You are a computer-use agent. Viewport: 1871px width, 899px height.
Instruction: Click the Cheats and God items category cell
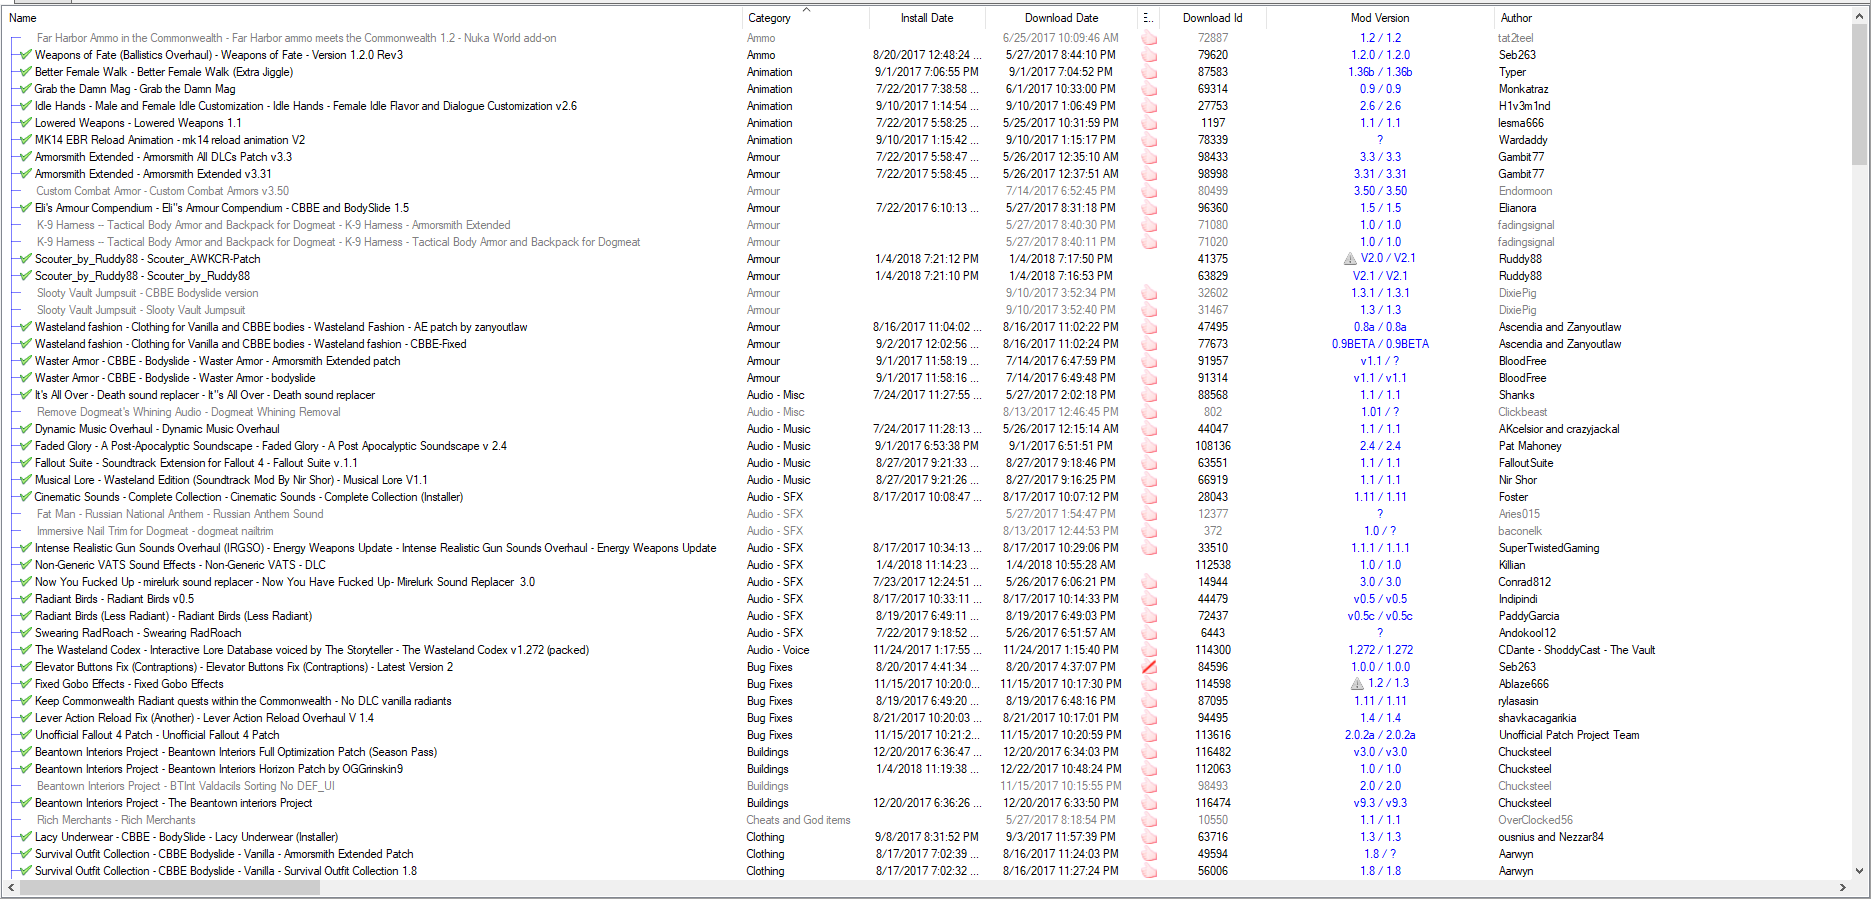click(798, 820)
